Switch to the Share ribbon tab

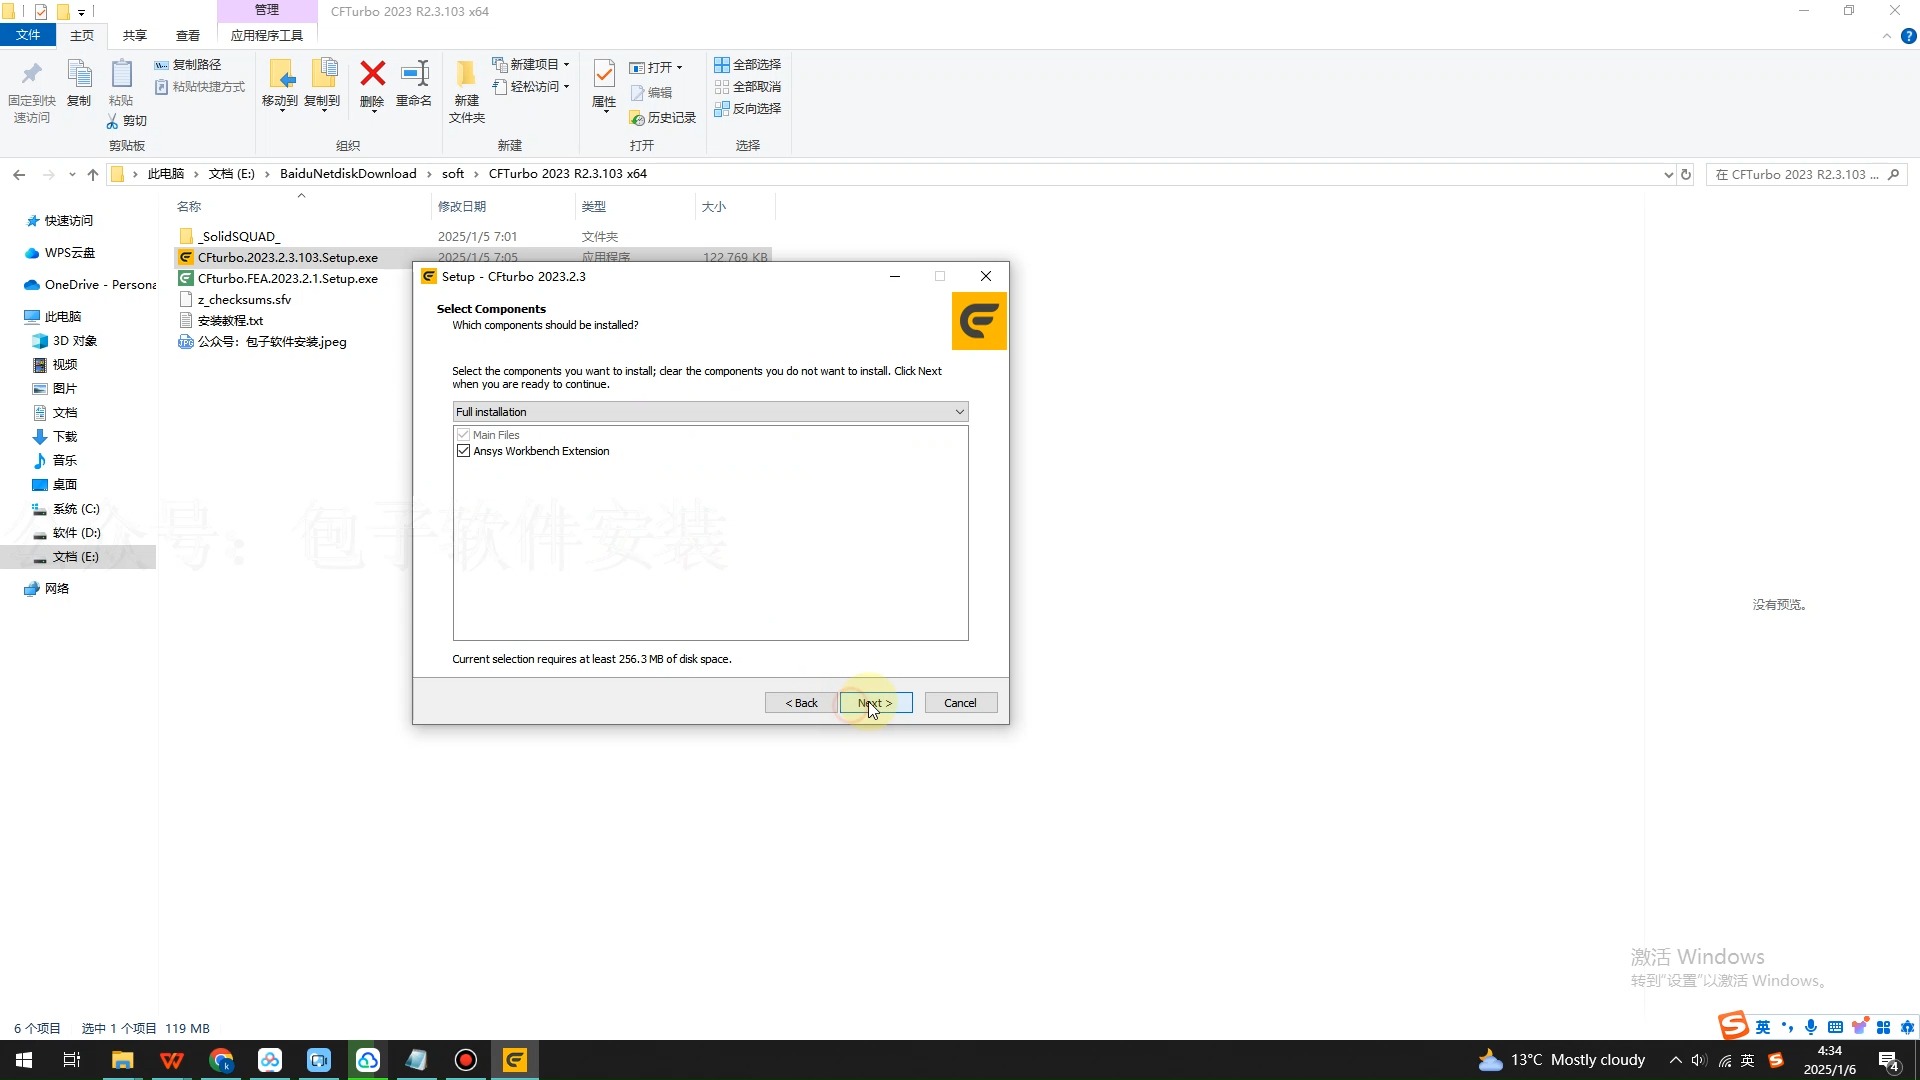point(135,35)
